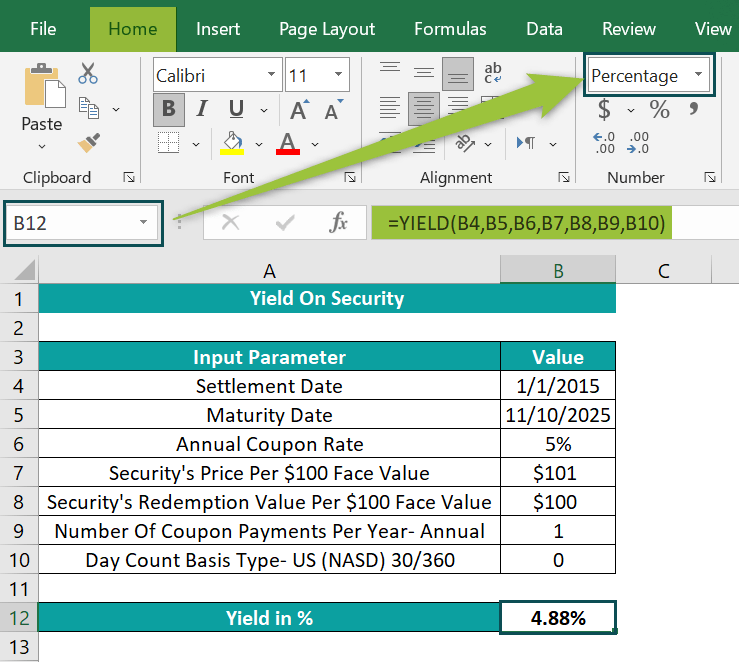
Task: Apply Percent Style format
Action: (x=659, y=109)
